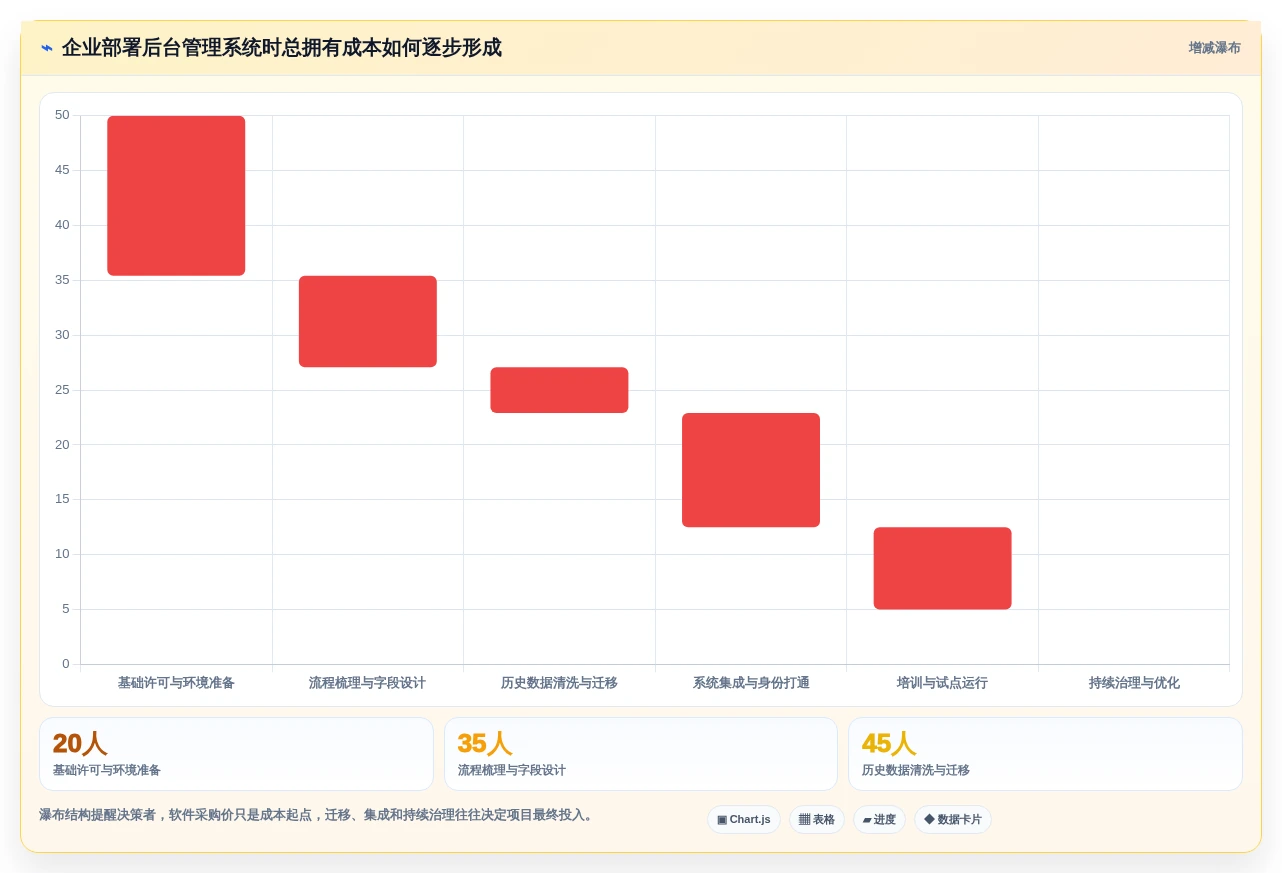
Task: Click the 35人 stat card
Action: point(641,754)
